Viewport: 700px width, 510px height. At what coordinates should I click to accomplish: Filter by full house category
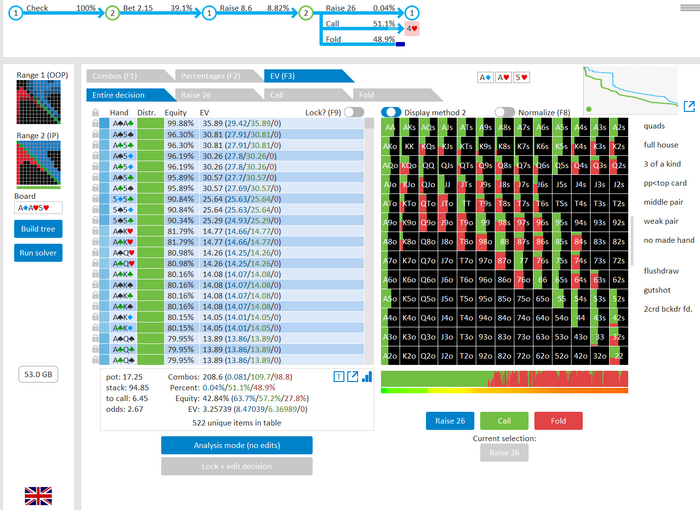pos(661,145)
